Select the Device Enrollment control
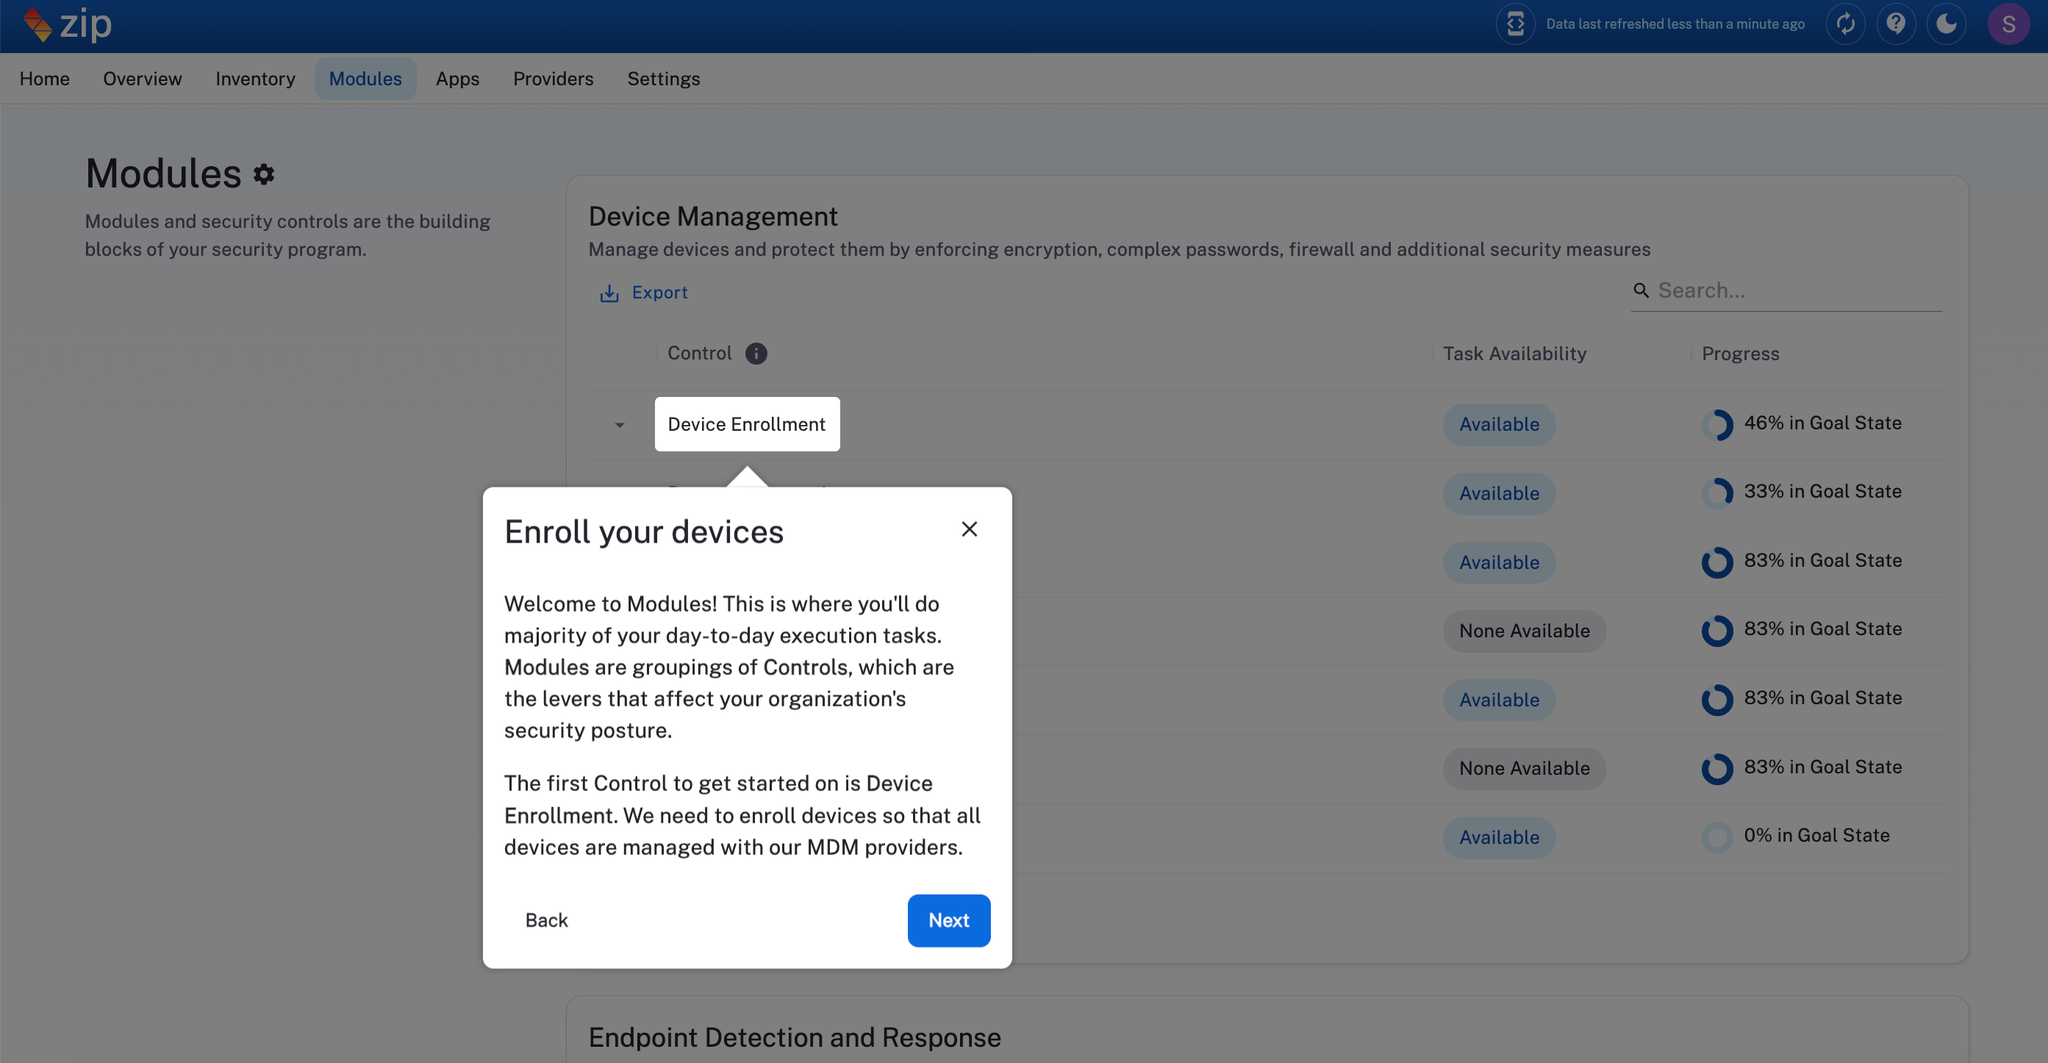This screenshot has width=2048, height=1063. [x=746, y=425]
